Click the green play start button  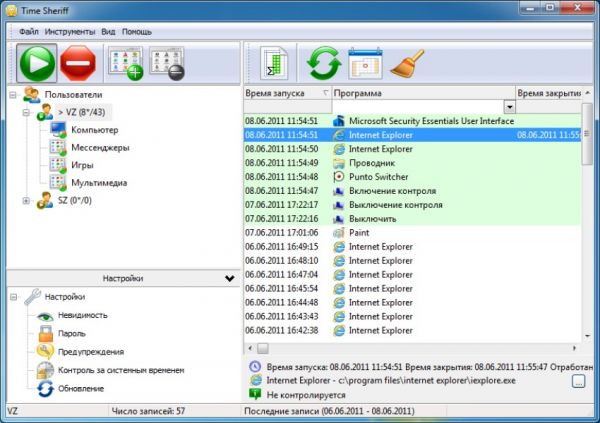pyautogui.click(x=37, y=64)
